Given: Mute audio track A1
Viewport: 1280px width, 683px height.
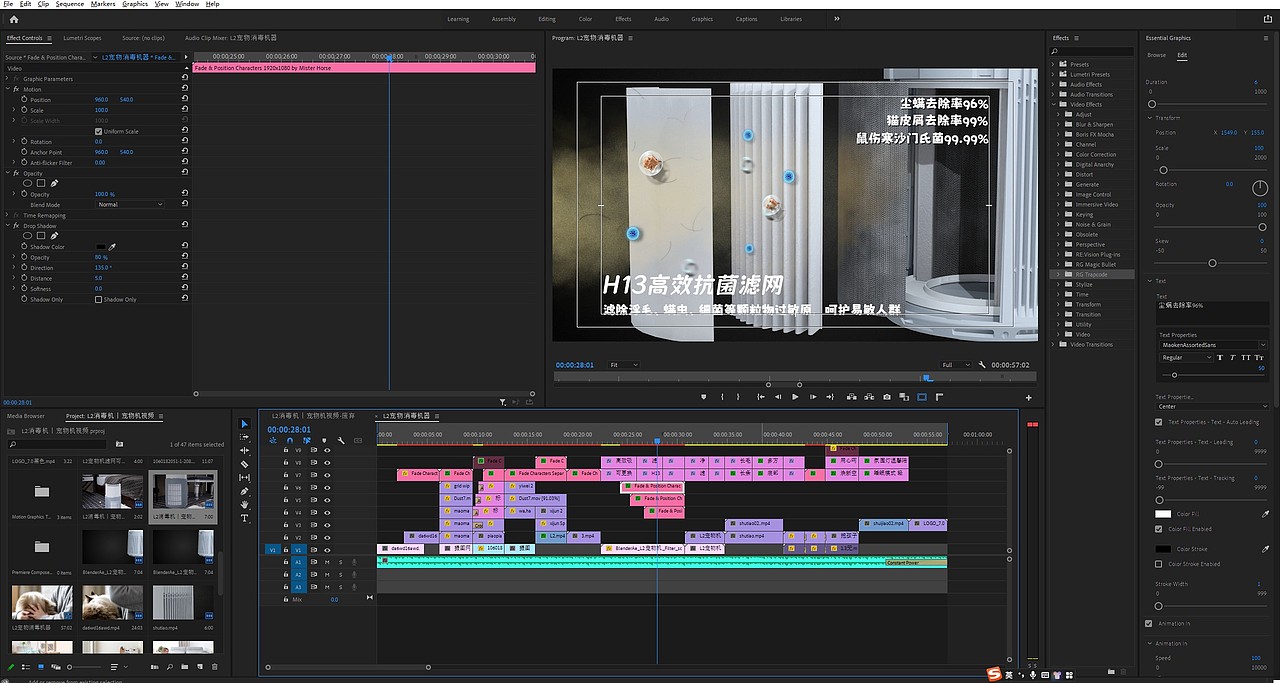Looking at the screenshot, I should point(327,562).
